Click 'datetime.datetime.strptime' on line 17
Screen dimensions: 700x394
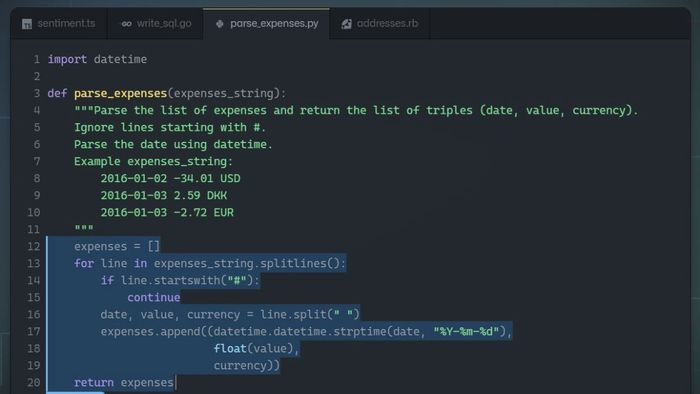point(300,332)
